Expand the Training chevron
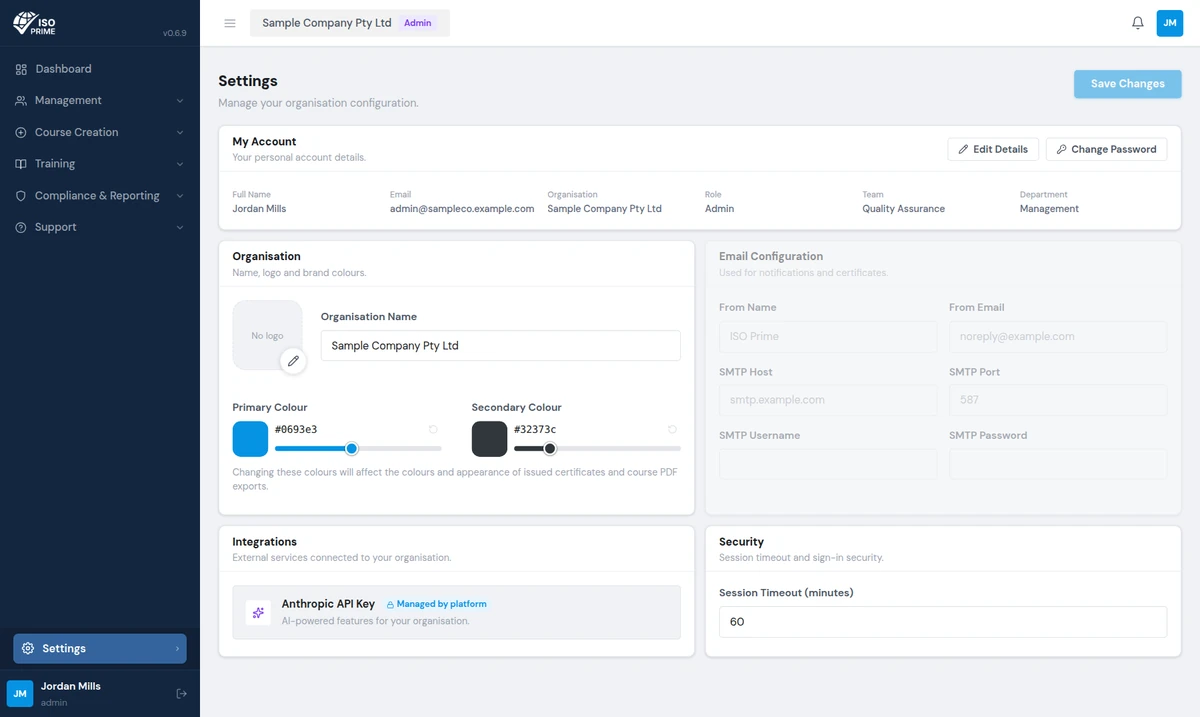The width and height of the screenshot is (1200, 717). click(x=180, y=164)
